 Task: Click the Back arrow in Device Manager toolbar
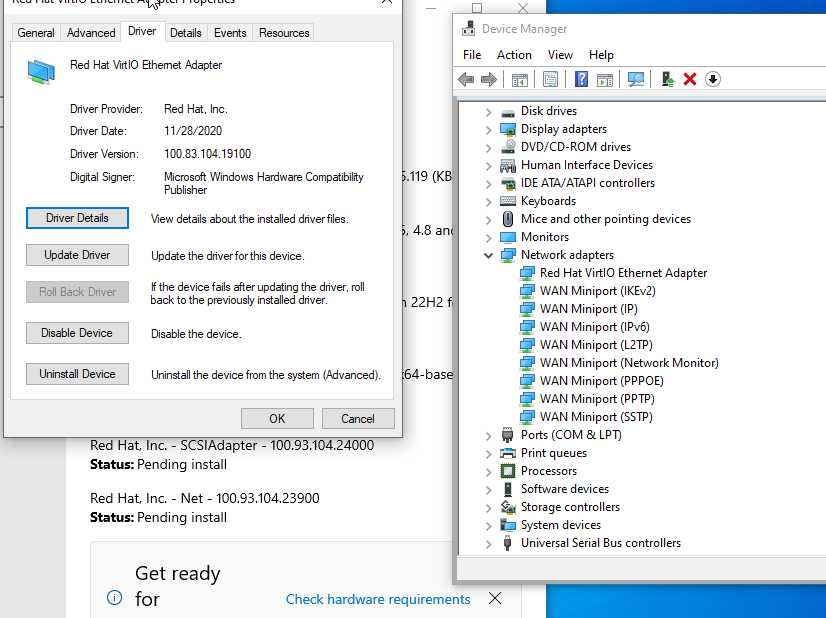(466, 80)
